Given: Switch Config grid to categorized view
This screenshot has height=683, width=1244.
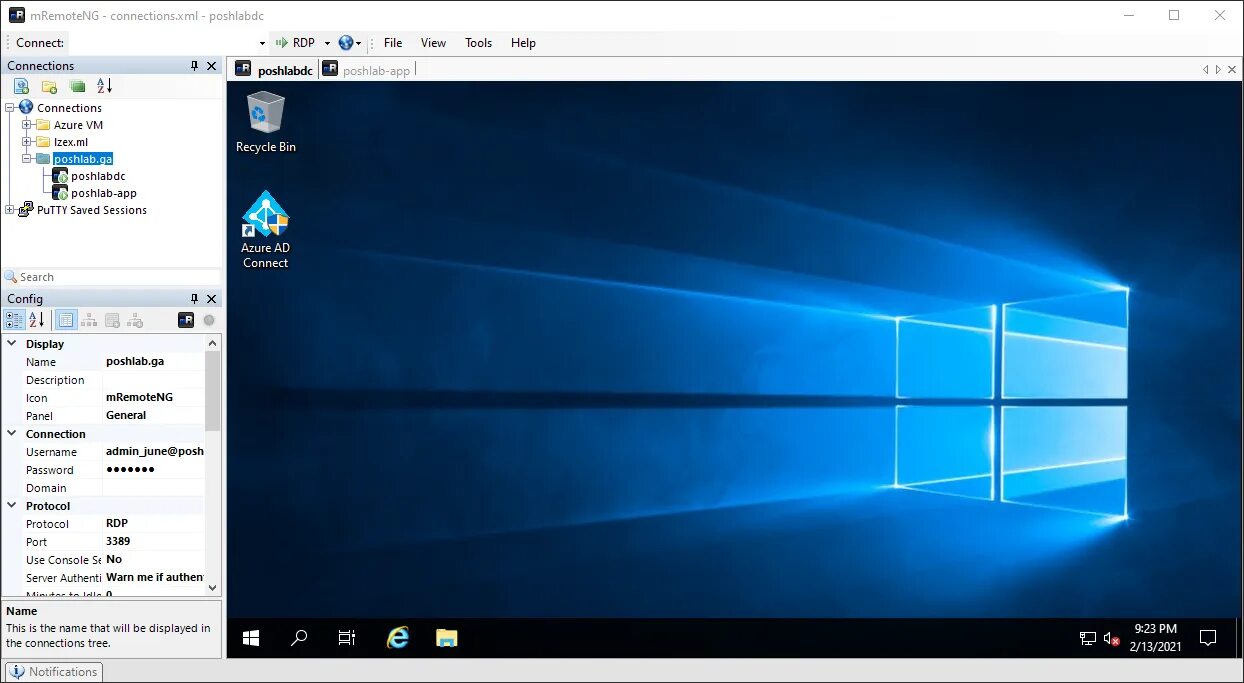Looking at the screenshot, I should [14, 320].
